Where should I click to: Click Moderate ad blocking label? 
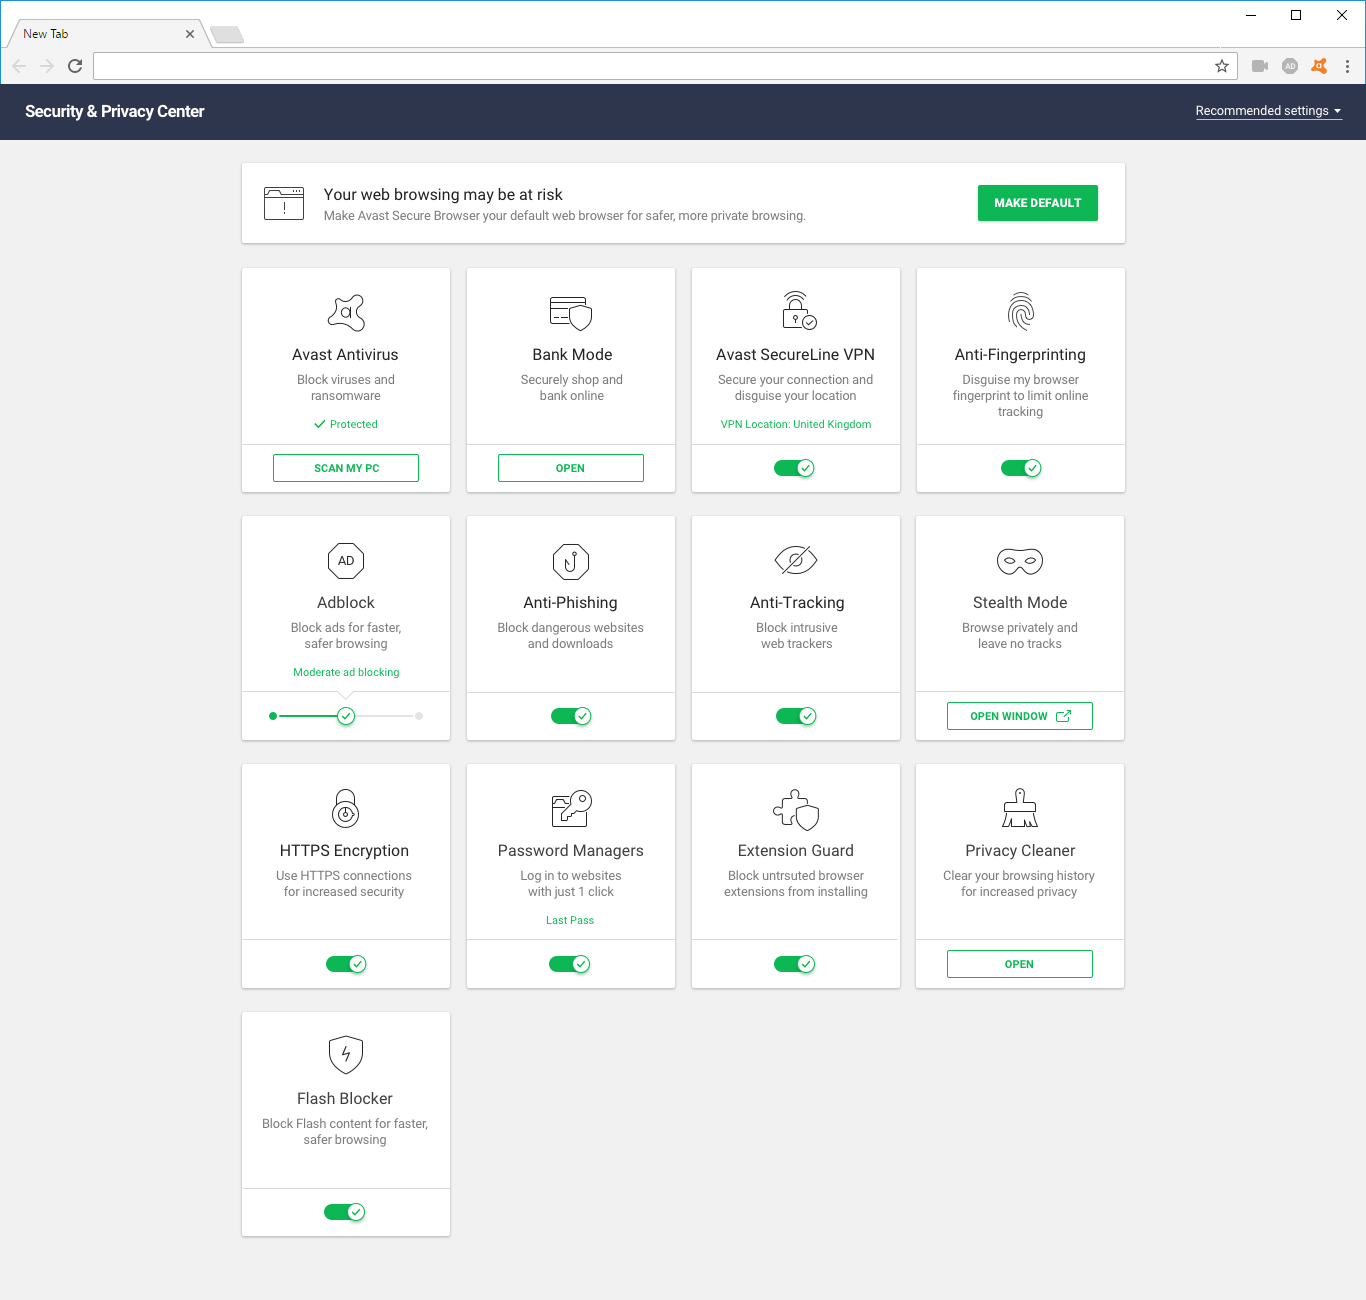346,672
